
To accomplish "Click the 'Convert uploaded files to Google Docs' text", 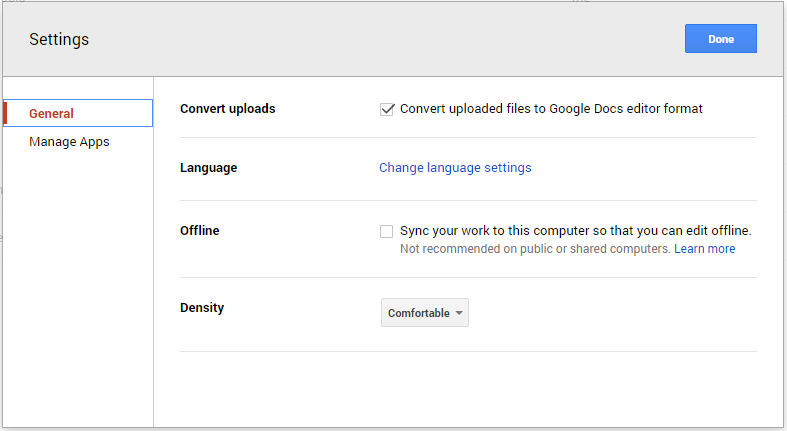I will pyautogui.click(x=551, y=109).
